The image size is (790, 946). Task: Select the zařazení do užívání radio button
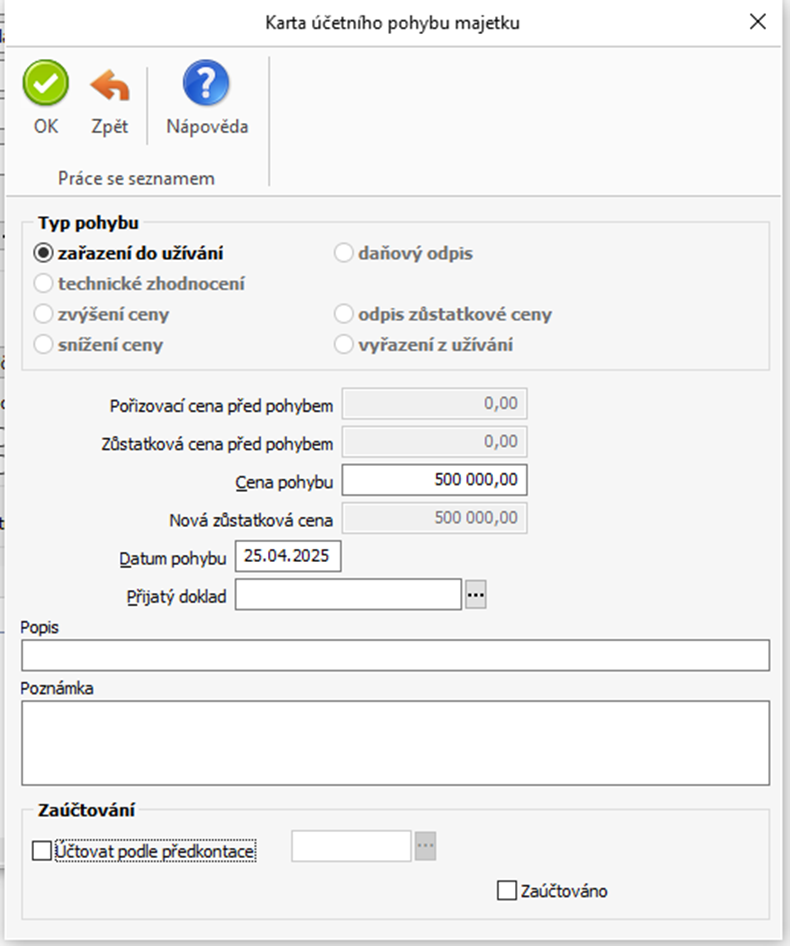44,254
